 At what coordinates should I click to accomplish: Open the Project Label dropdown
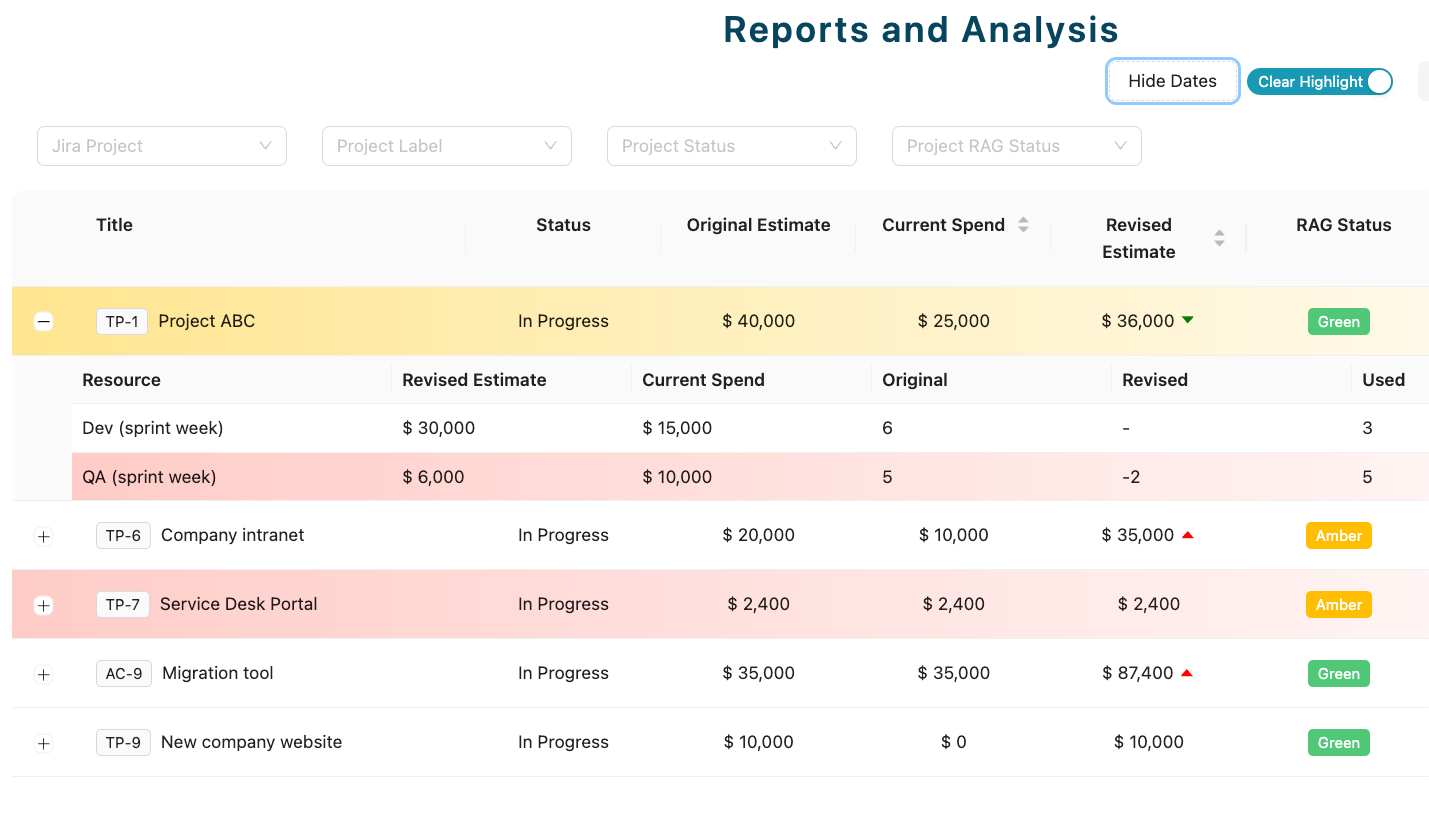(x=446, y=146)
